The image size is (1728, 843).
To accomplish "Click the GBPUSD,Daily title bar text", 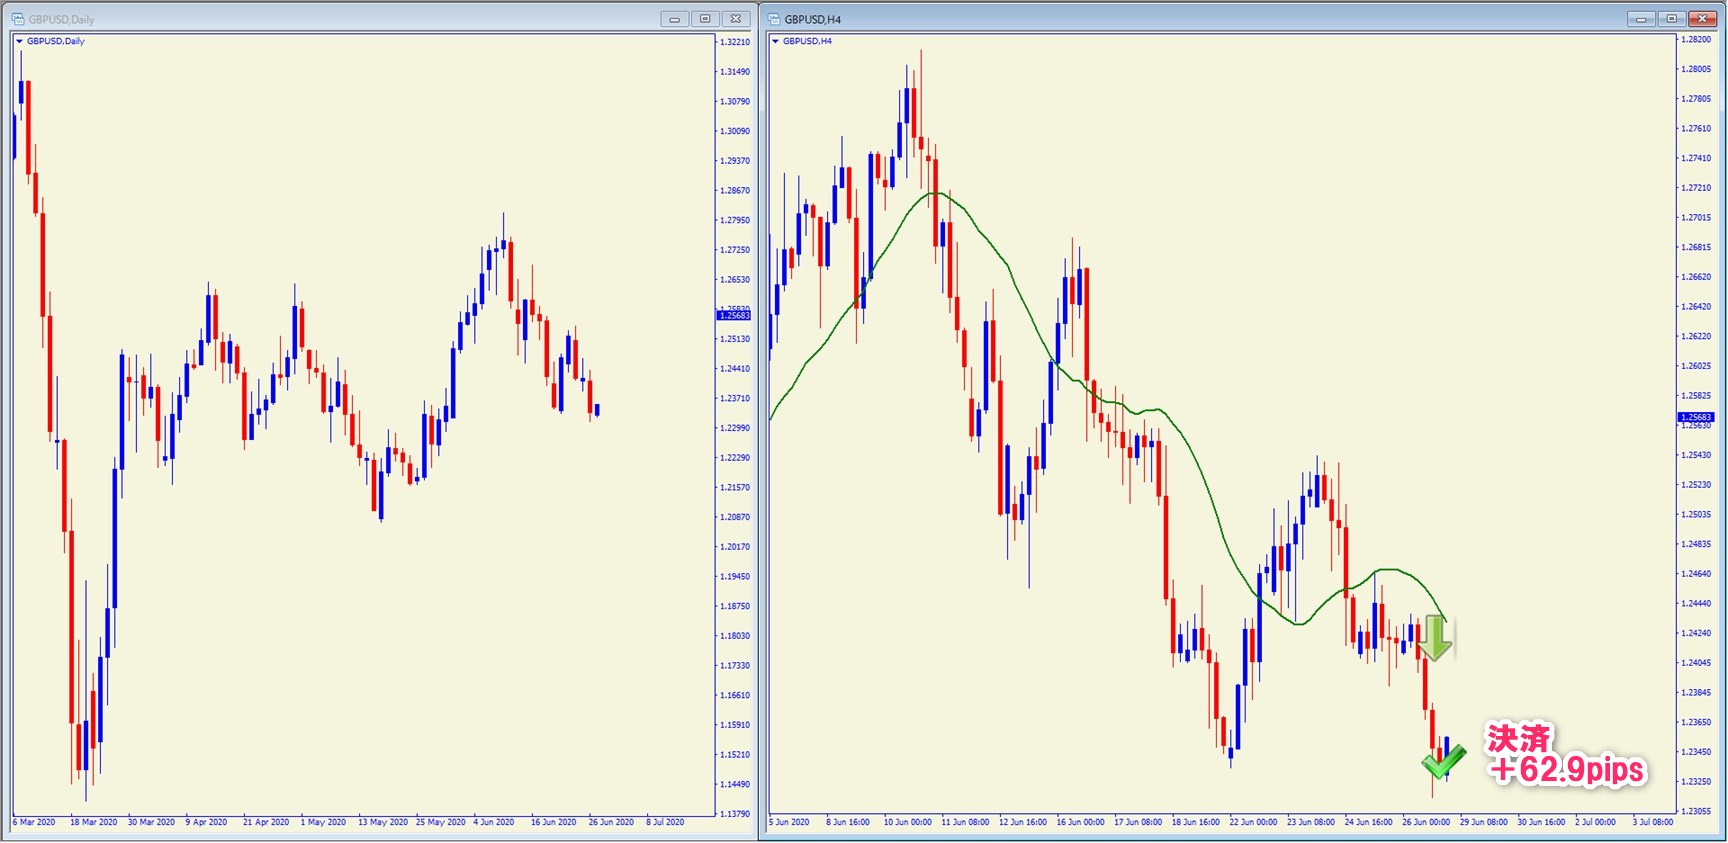I will (62, 19).
